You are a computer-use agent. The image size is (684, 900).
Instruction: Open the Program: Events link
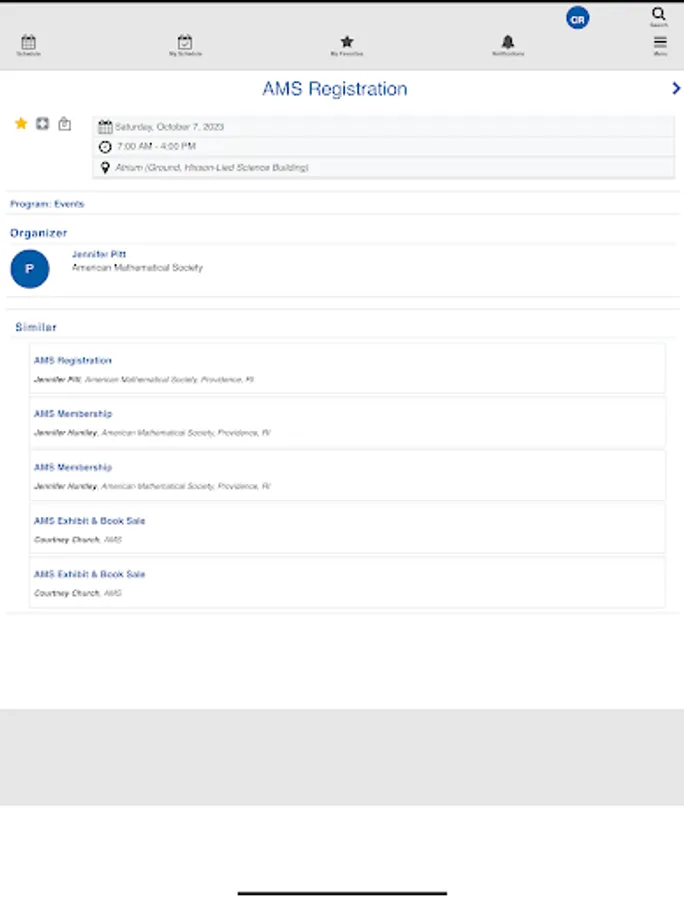coord(47,204)
